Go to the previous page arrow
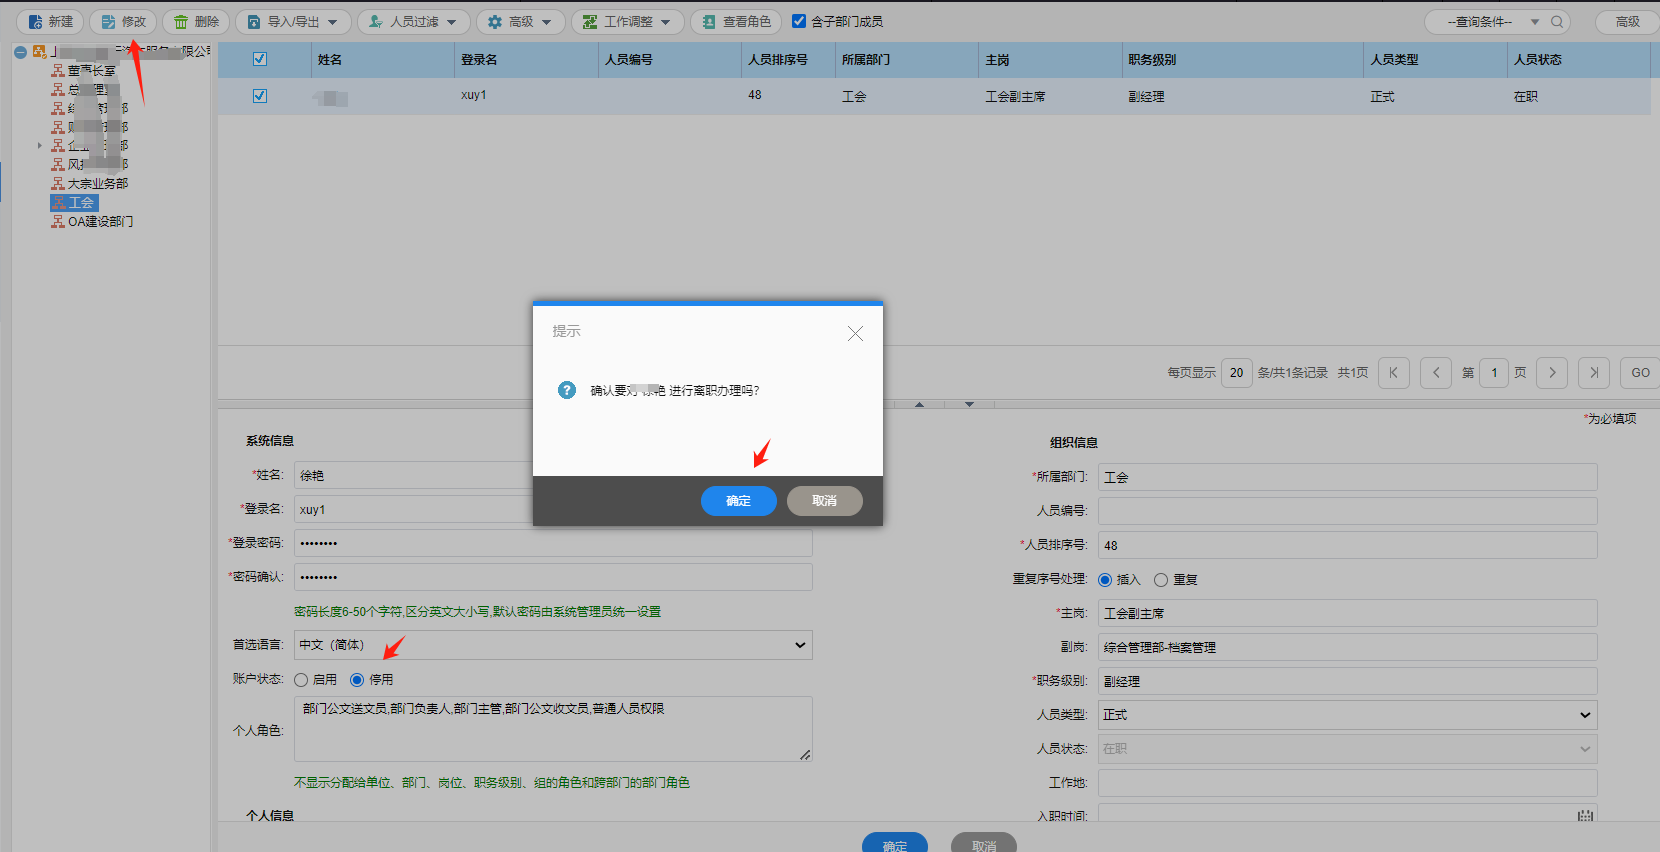This screenshot has width=1660, height=852. tap(1436, 373)
